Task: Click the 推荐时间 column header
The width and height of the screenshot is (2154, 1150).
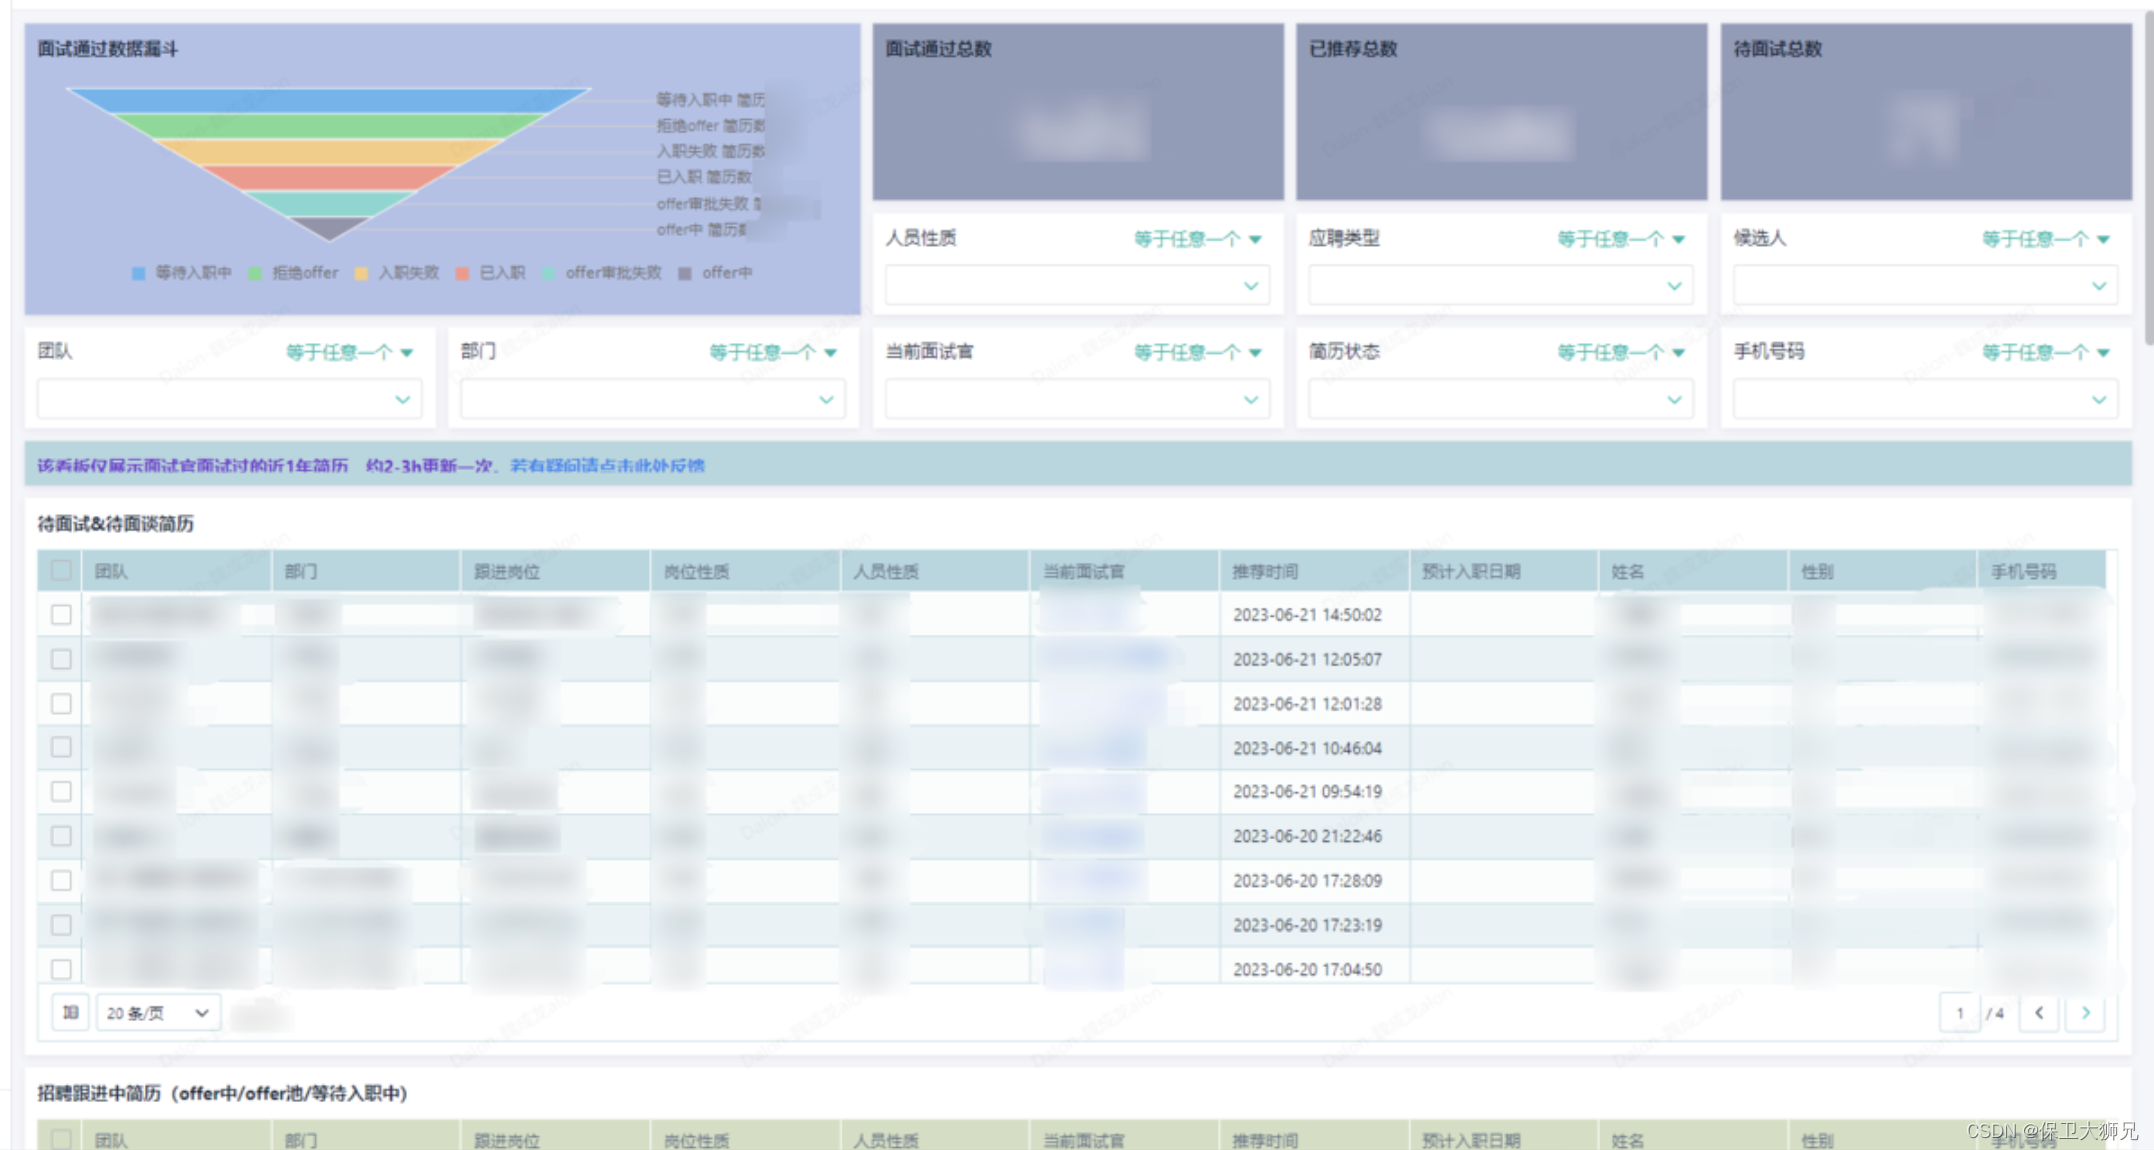Action: tap(1265, 571)
